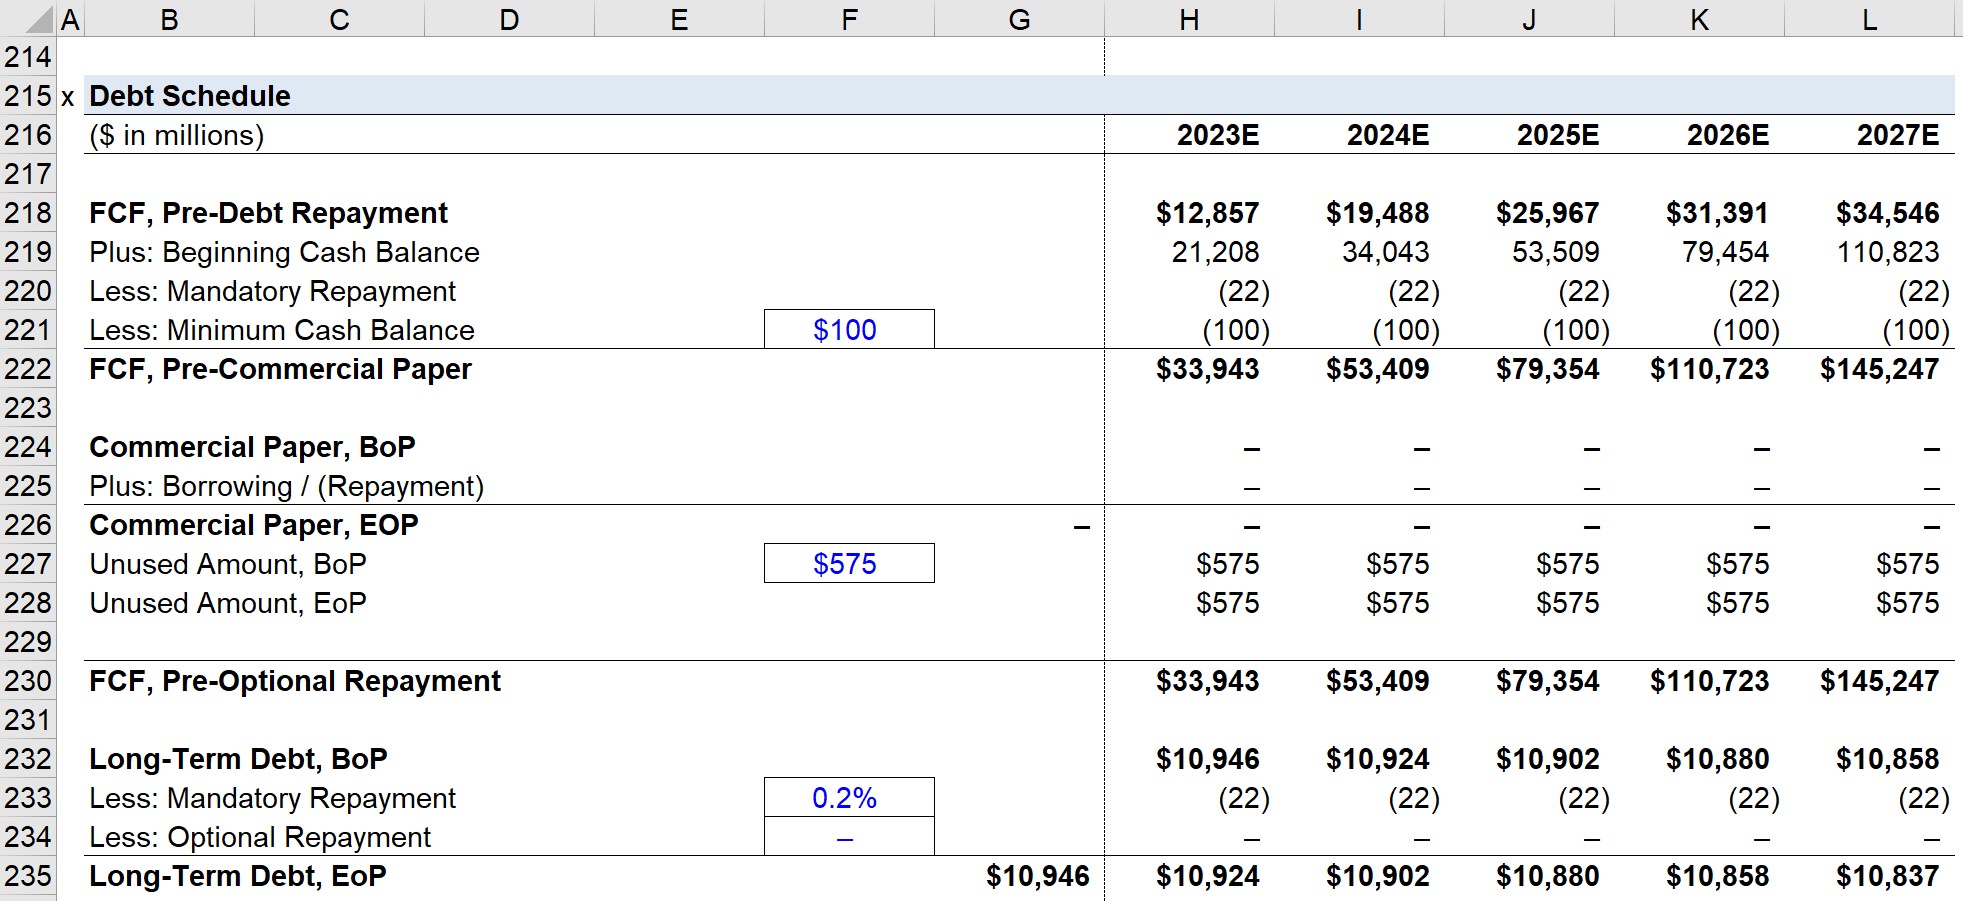1963x901 pixels.
Task: Select column B header
Action: click(x=170, y=19)
